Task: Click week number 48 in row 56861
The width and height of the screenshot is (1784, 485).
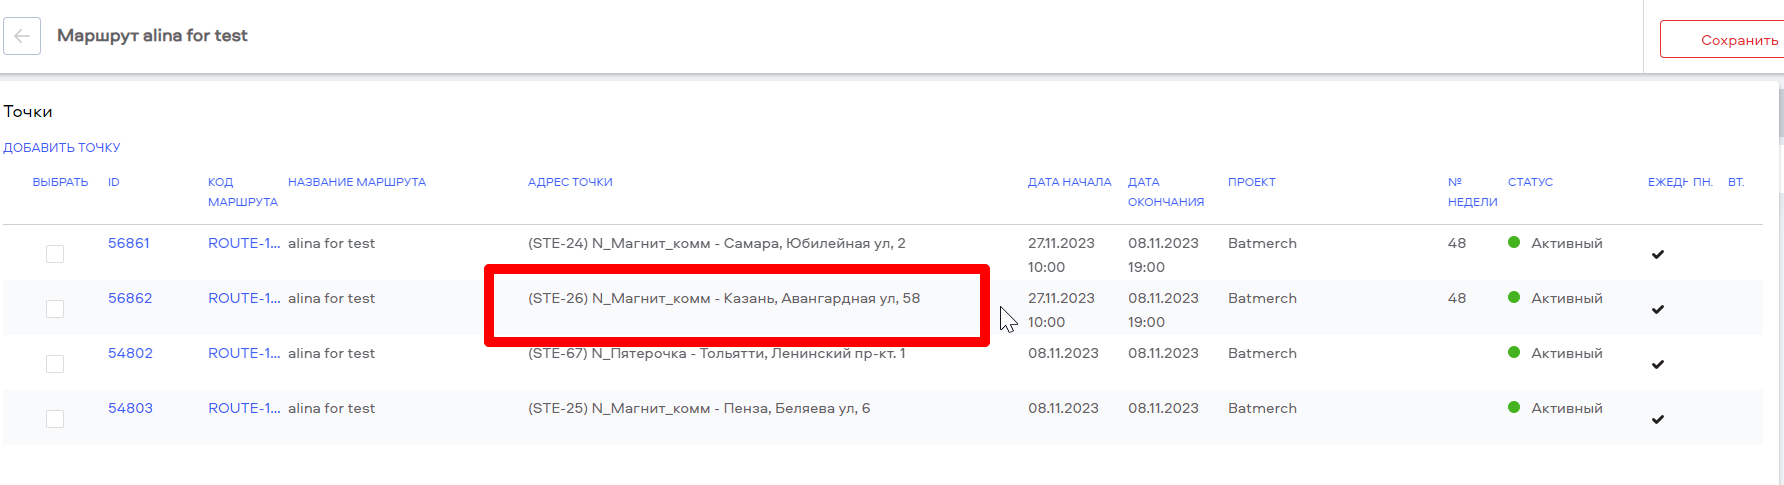Action: 1457,243
